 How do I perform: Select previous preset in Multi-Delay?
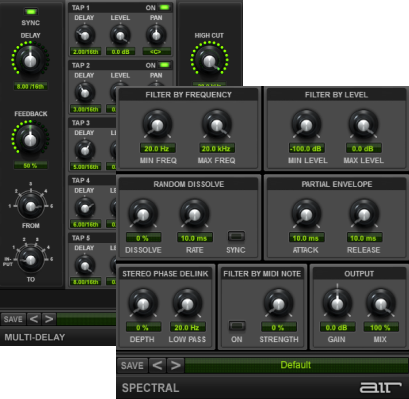[x=34, y=319]
